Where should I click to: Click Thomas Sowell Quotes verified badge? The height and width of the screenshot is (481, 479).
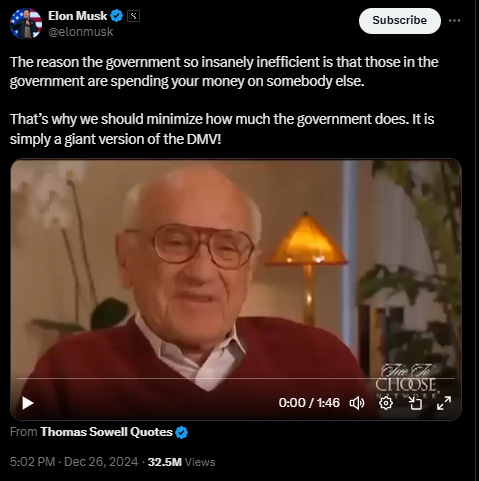182,432
